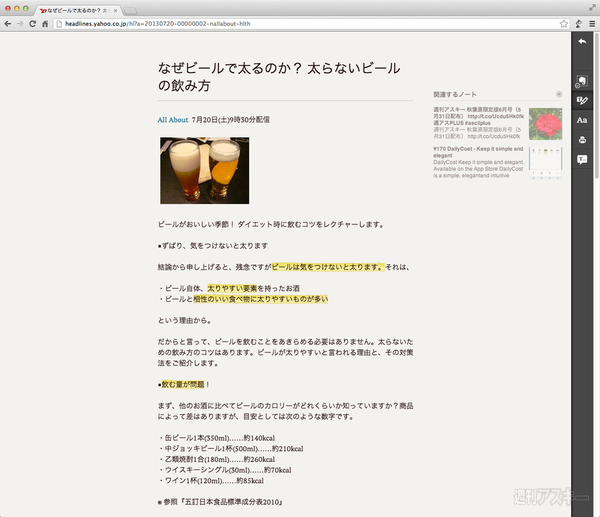Open a new tab with the blank tab button
600x517 pixels.
coord(130,11)
